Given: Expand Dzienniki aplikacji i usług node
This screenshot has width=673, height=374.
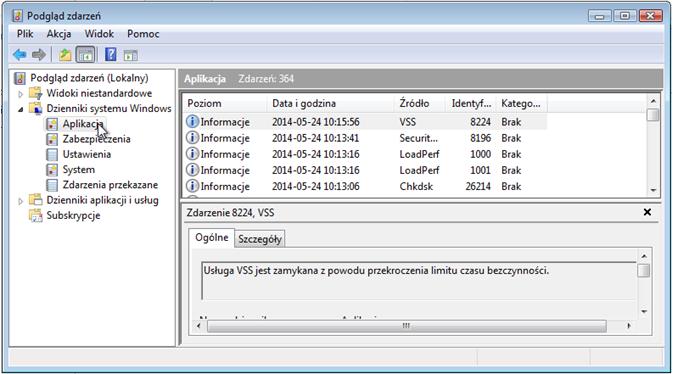Looking at the screenshot, I should 21,201.
